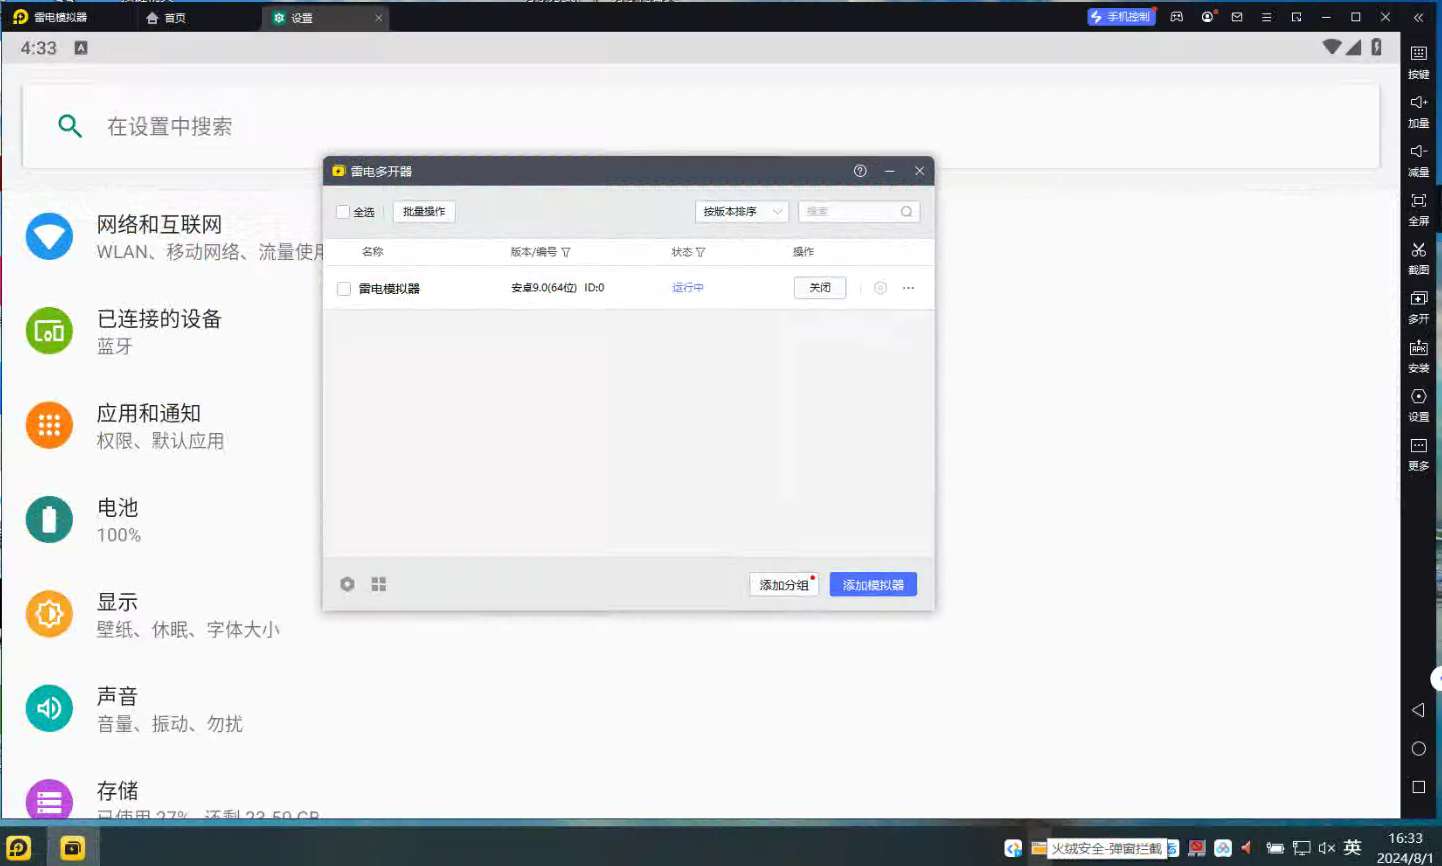Open the 版本/编号 column filter

[x=565, y=252]
